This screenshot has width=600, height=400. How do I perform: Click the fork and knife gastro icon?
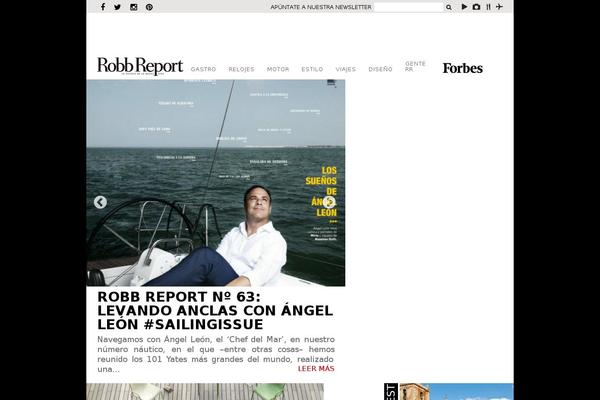tap(489, 7)
